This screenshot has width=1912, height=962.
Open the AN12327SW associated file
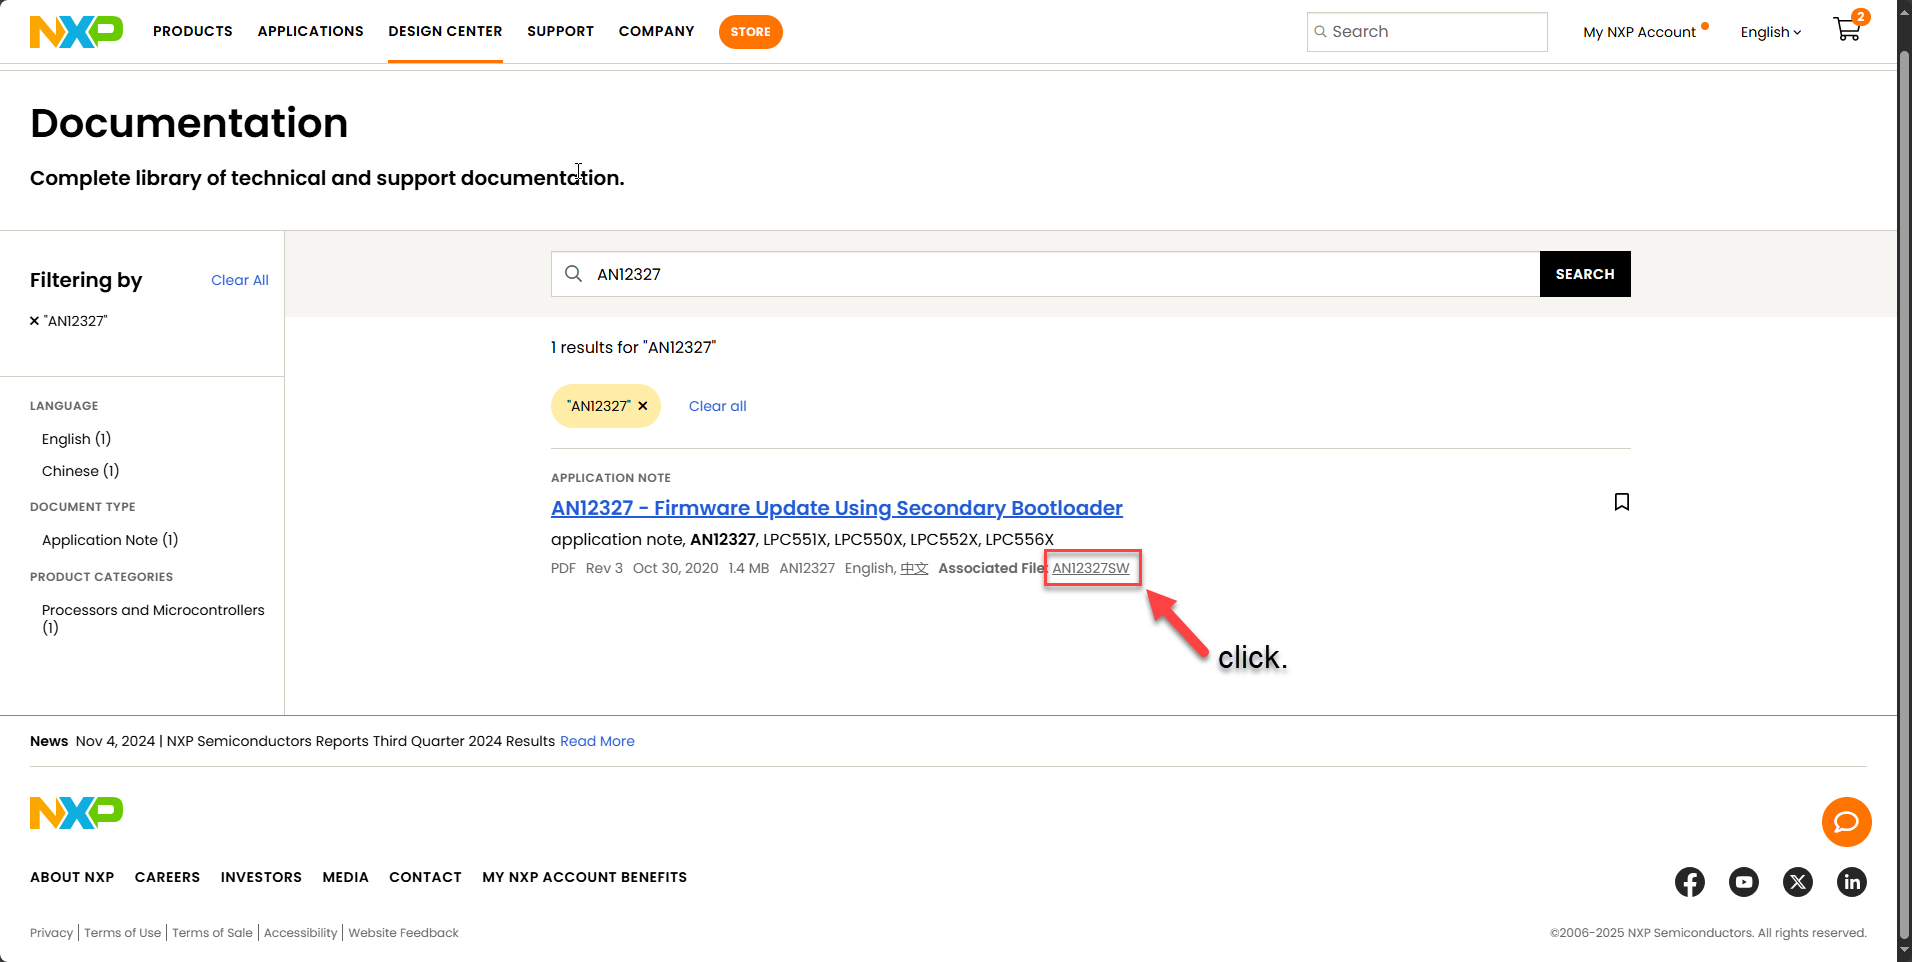pos(1091,568)
